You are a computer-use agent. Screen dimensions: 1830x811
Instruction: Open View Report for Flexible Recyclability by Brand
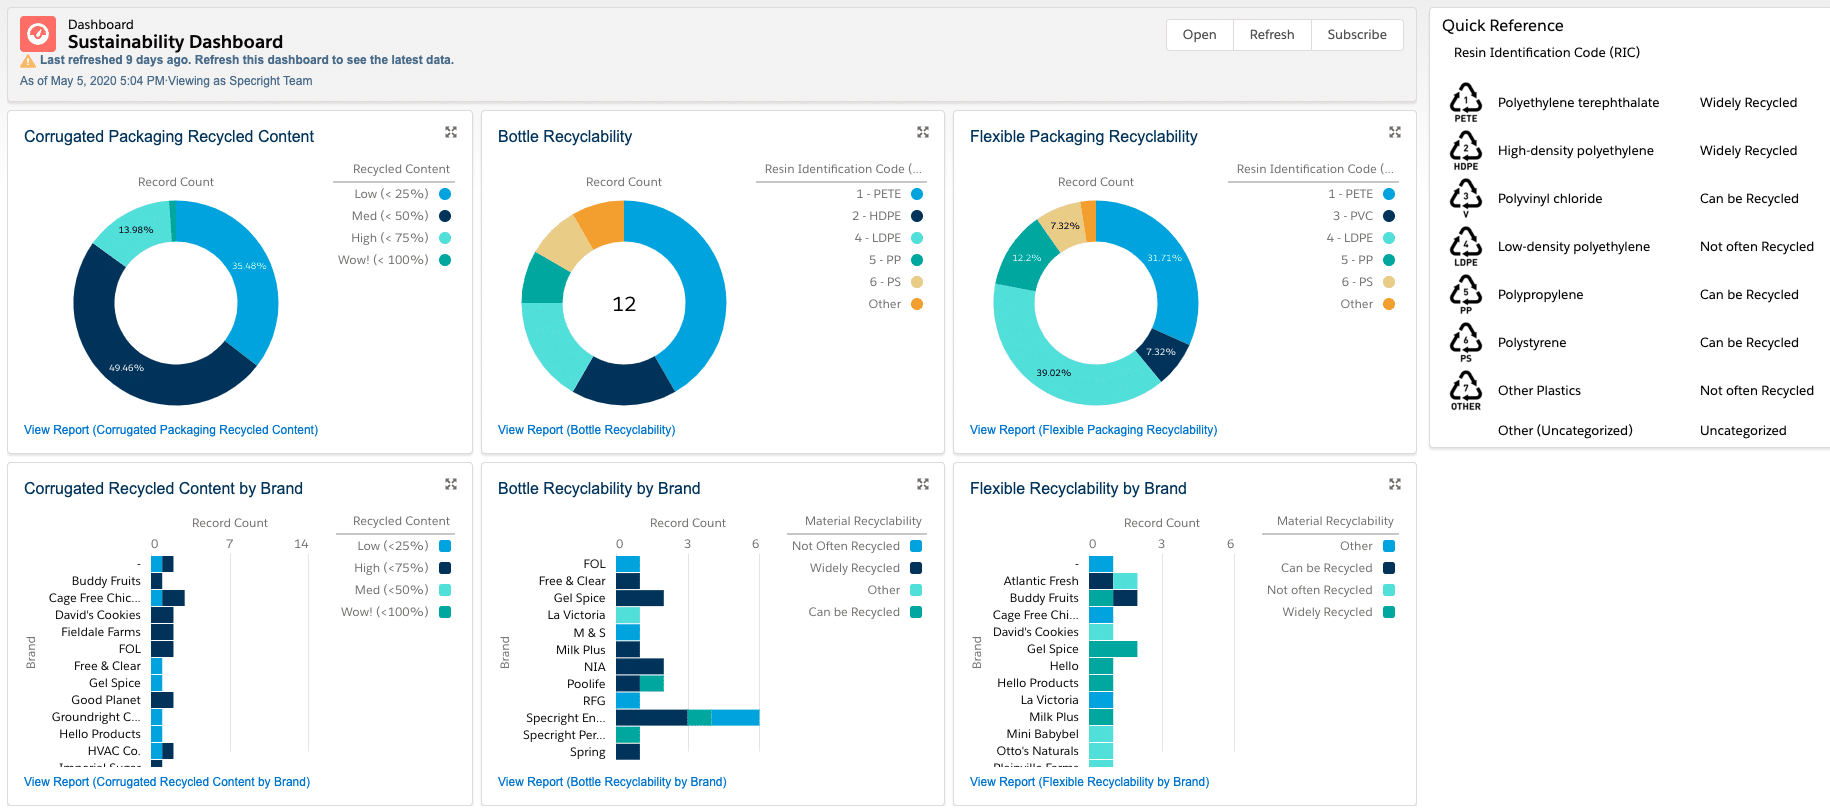[1090, 782]
